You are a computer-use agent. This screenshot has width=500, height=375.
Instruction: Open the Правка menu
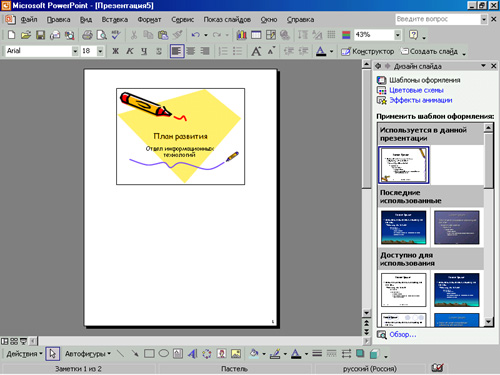pos(59,20)
